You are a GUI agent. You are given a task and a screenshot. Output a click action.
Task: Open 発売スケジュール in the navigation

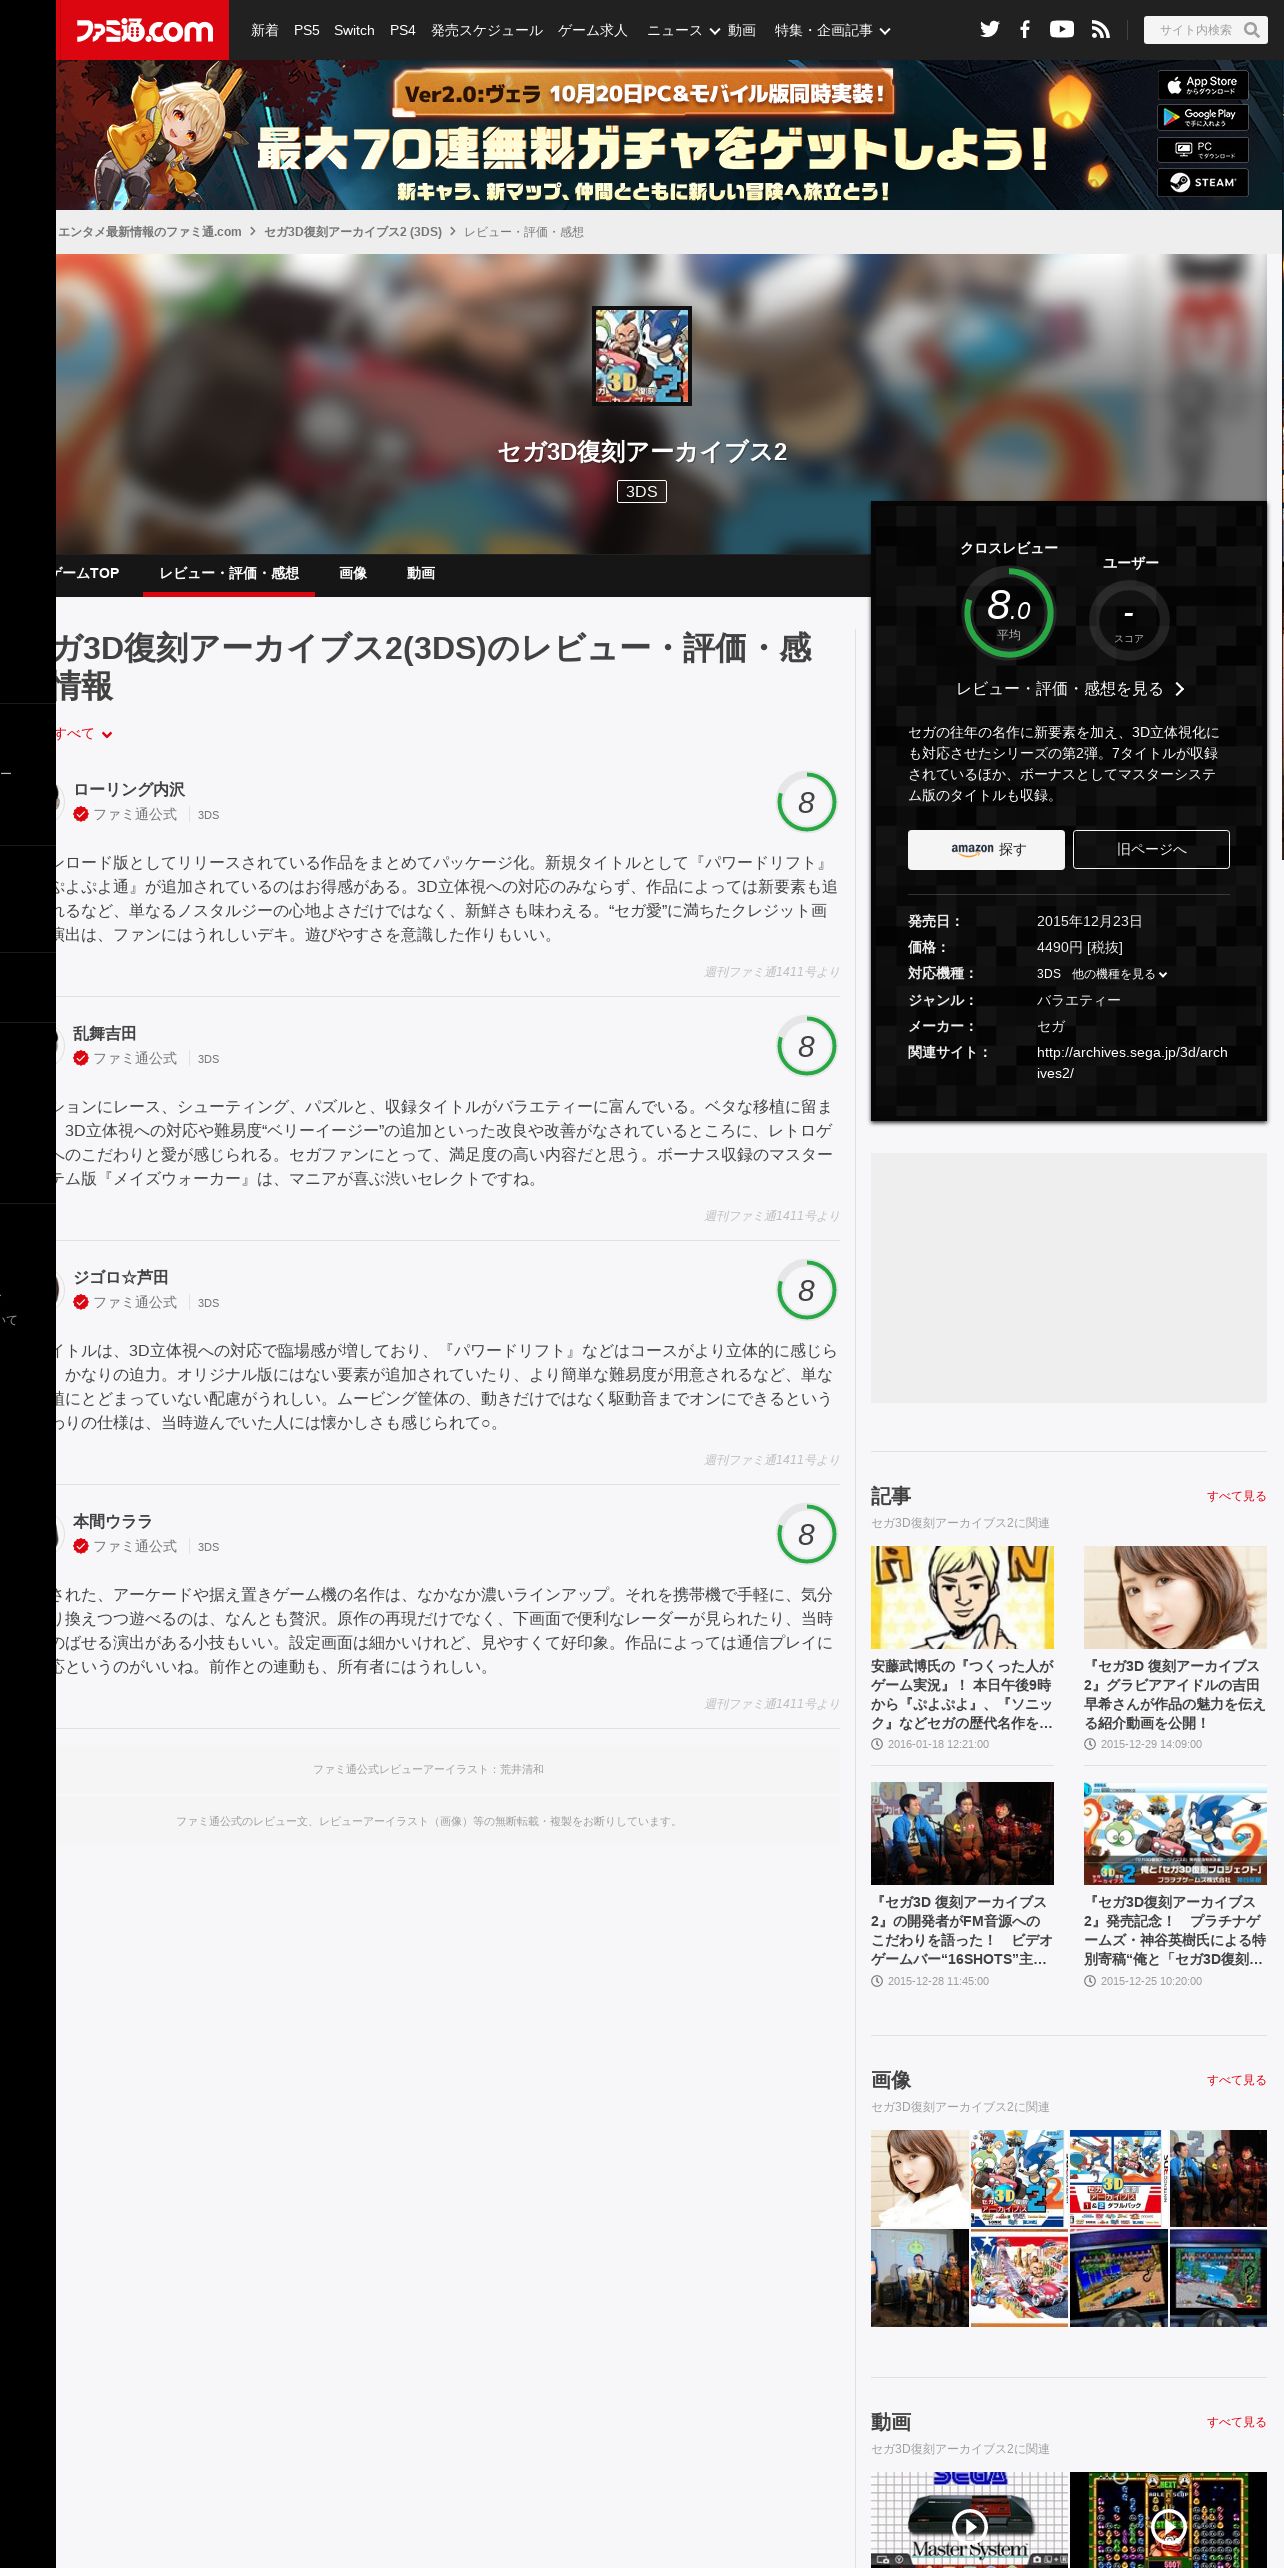pos(487,30)
